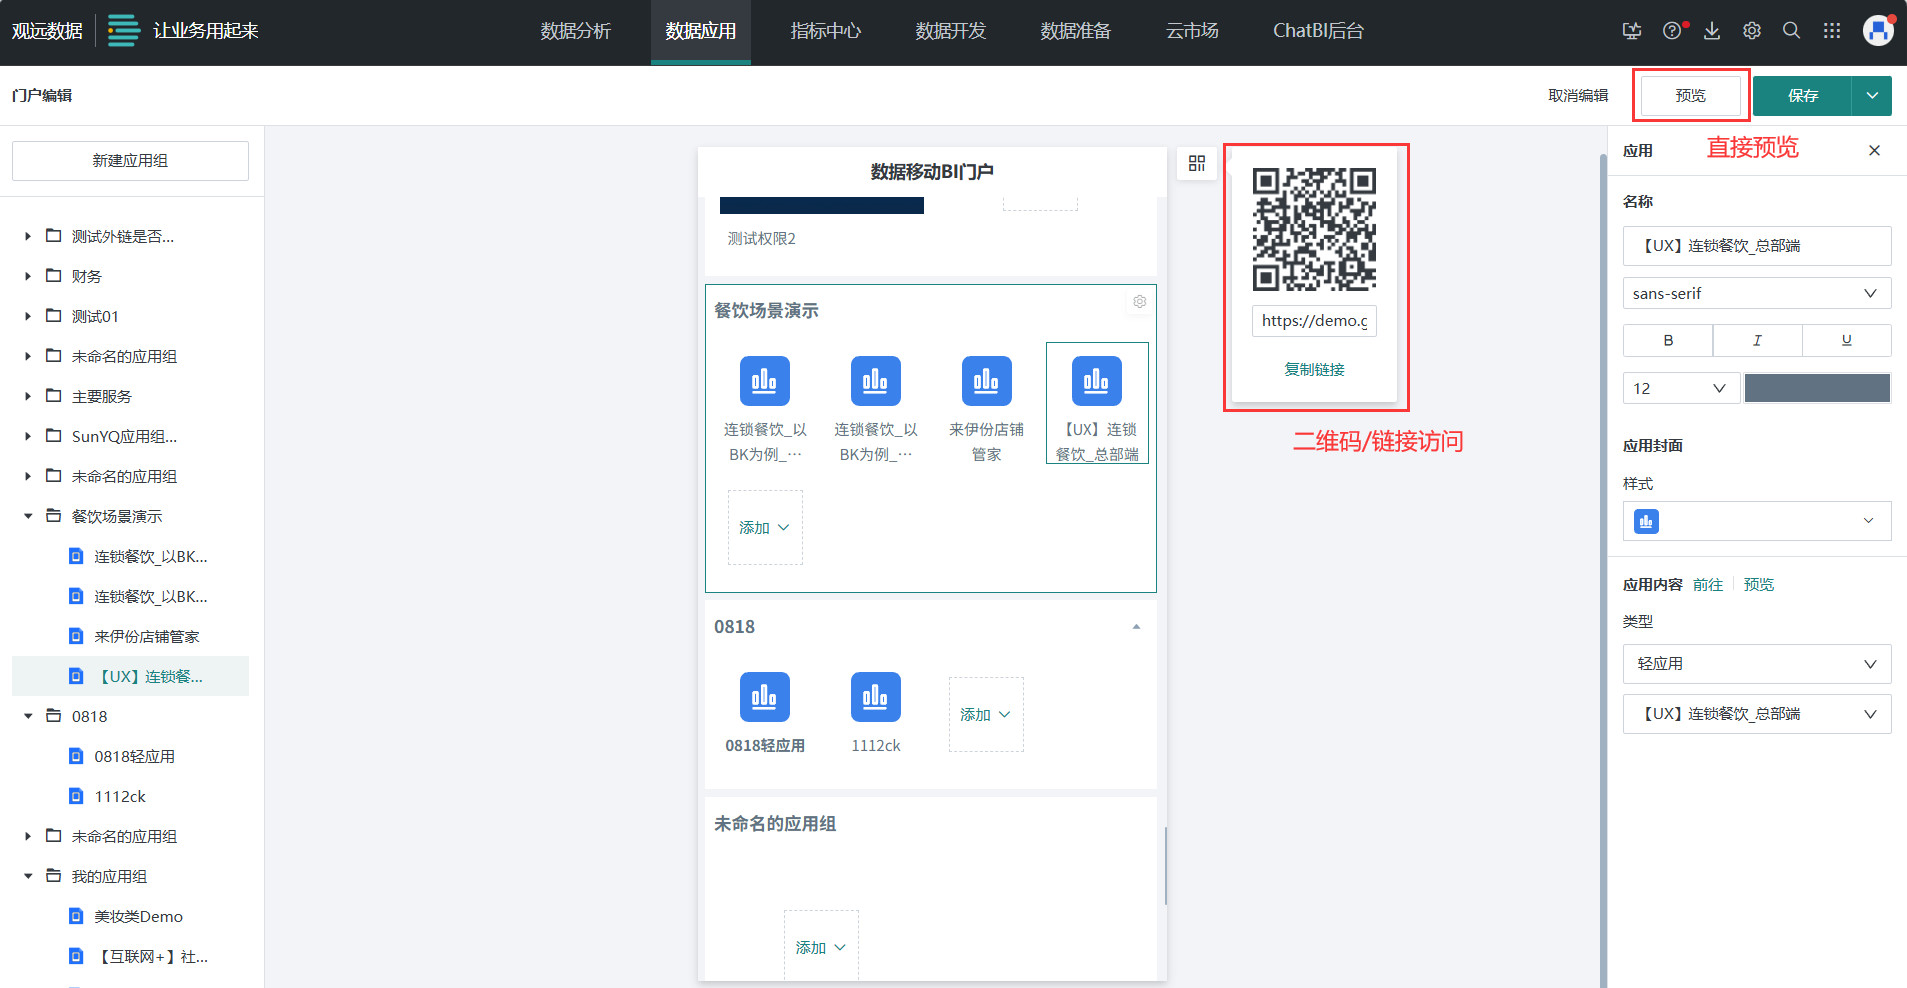The height and width of the screenshot is (988, 1907).
Task: Switch to the 数据分析 tab
Action: tap(576, 31)
